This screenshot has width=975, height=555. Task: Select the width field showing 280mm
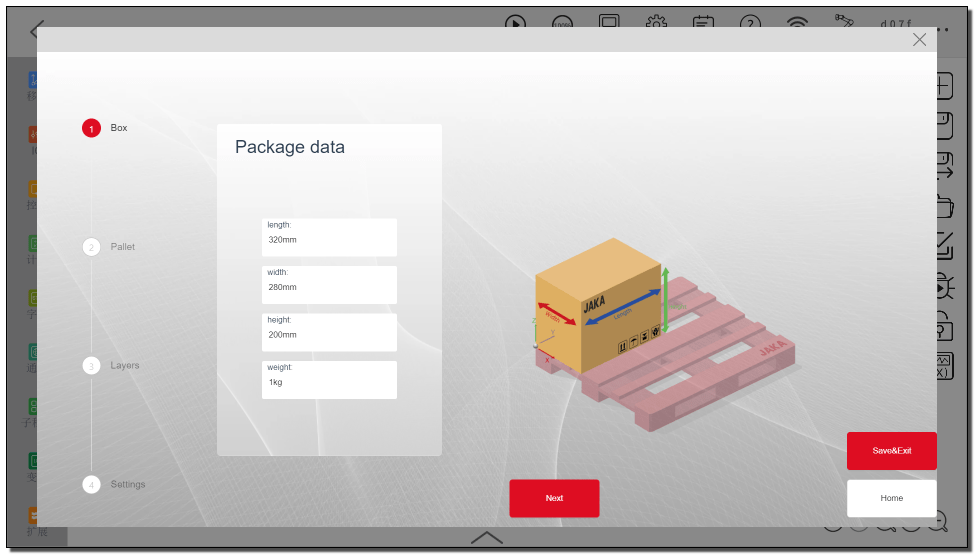point(329,285)
